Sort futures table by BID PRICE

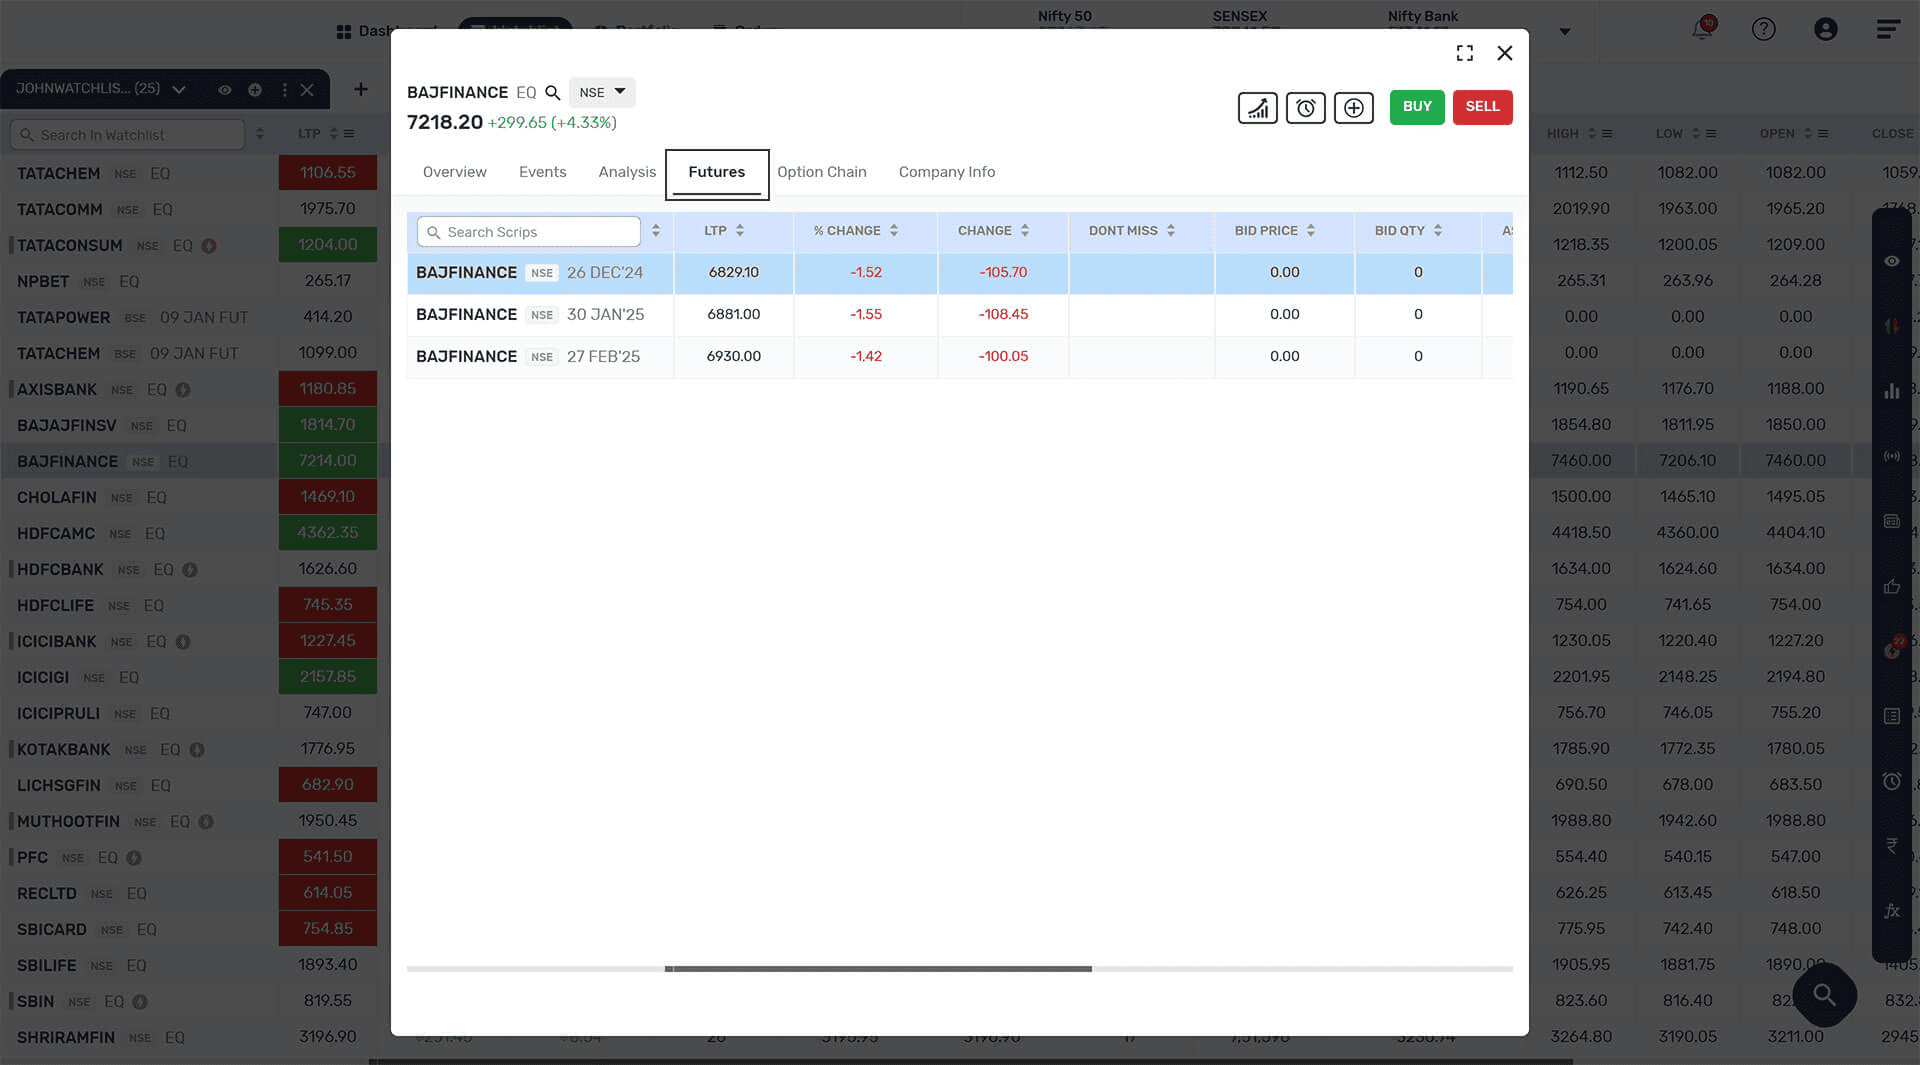[x=1310, y=231]
